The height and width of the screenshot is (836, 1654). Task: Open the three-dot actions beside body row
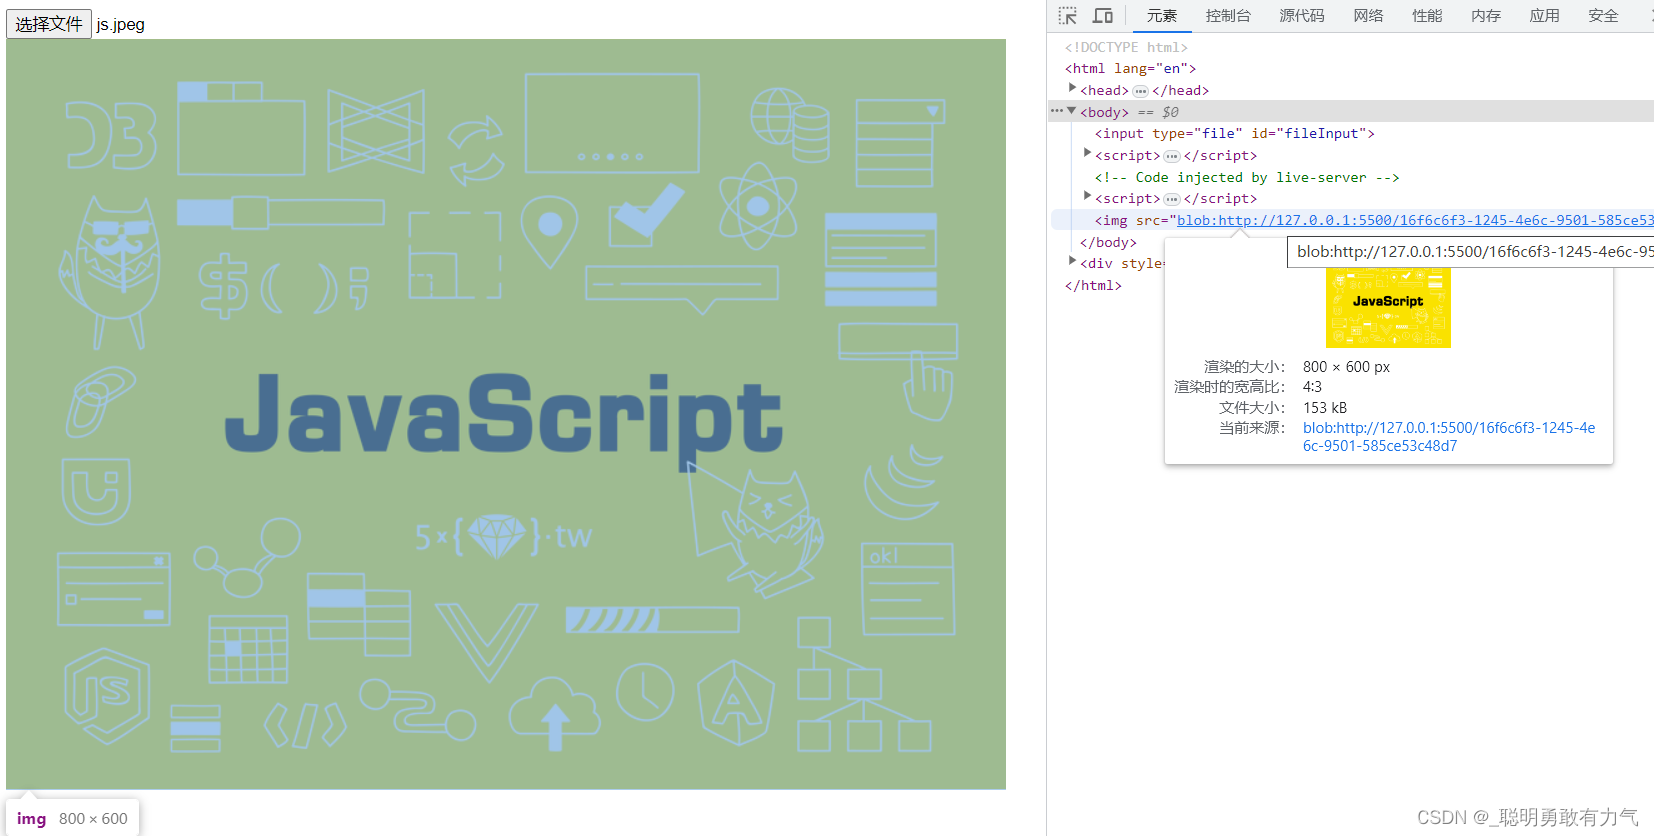(1056, 111)
